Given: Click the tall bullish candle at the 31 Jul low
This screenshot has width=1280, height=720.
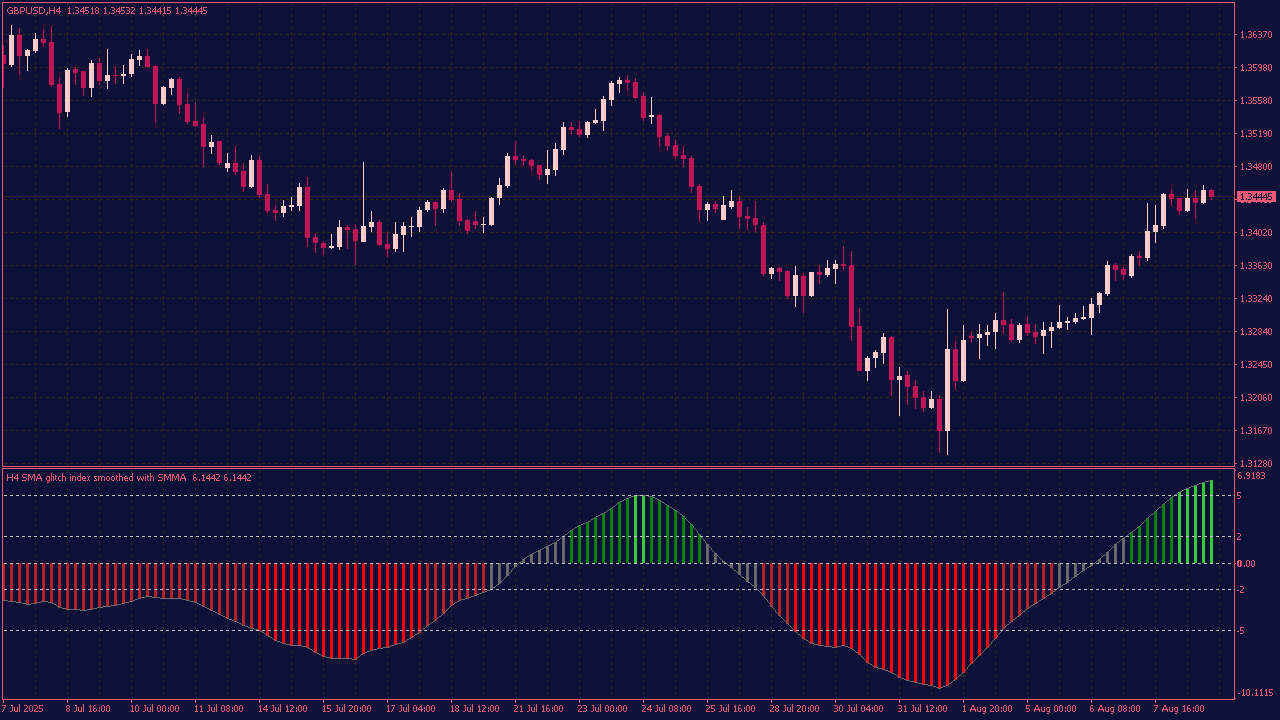Looking at the screenshot, I should pos(947,389).
